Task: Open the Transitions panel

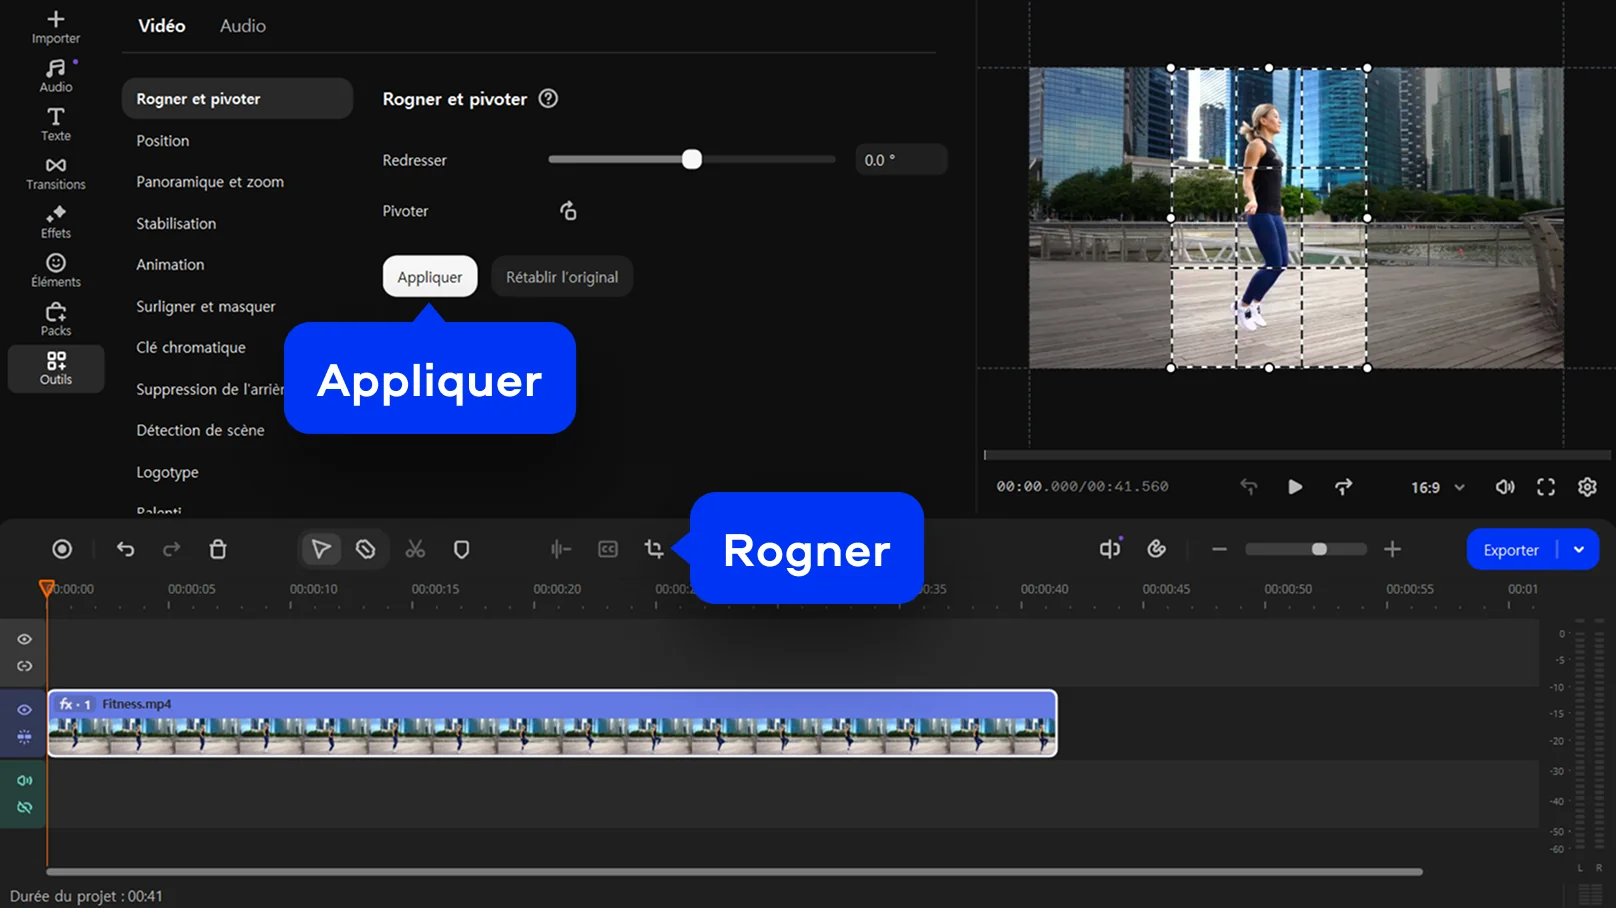Action: click(x=55, y=173)
